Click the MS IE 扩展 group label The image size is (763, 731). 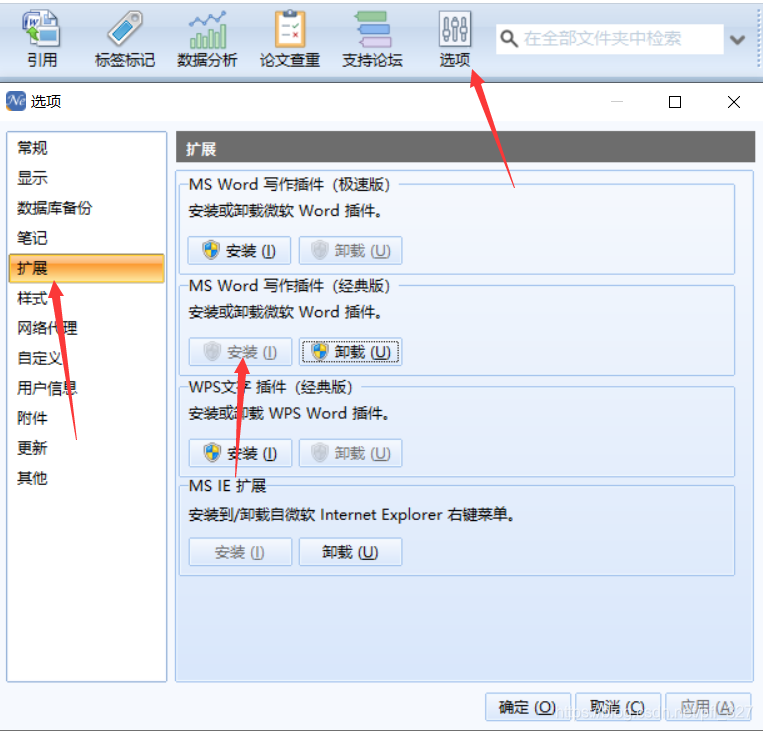pyautogui.click(x=227, y=486)
